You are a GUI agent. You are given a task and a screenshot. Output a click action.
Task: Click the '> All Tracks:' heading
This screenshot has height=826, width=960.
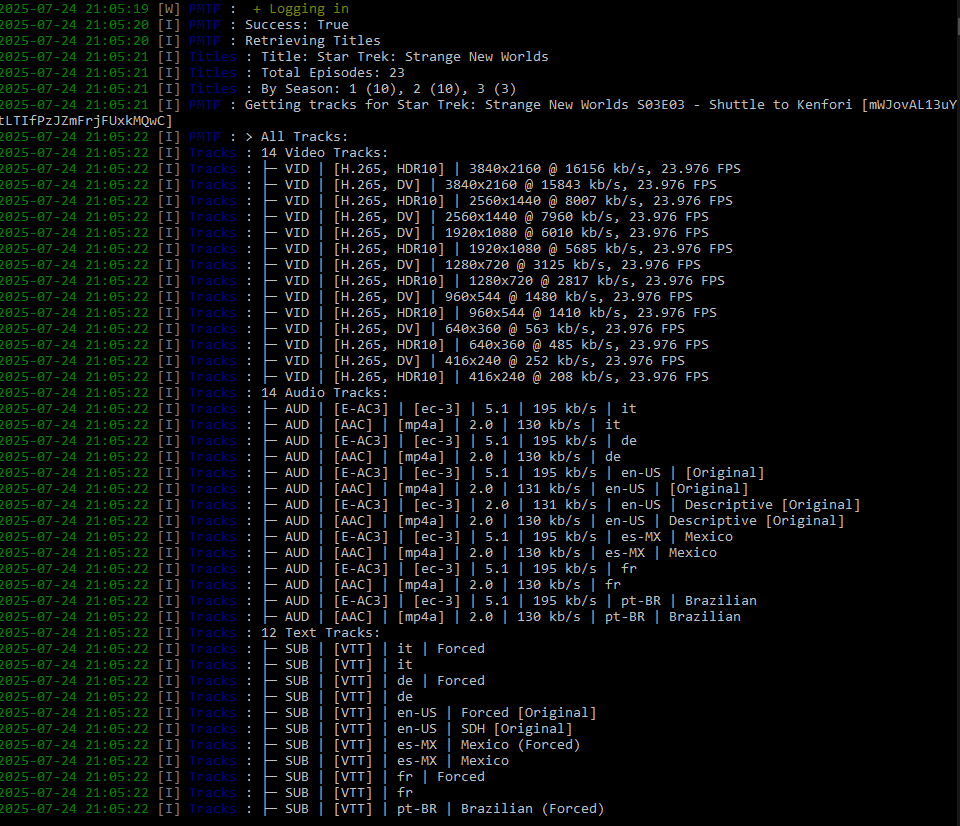(x=296, y=137)
